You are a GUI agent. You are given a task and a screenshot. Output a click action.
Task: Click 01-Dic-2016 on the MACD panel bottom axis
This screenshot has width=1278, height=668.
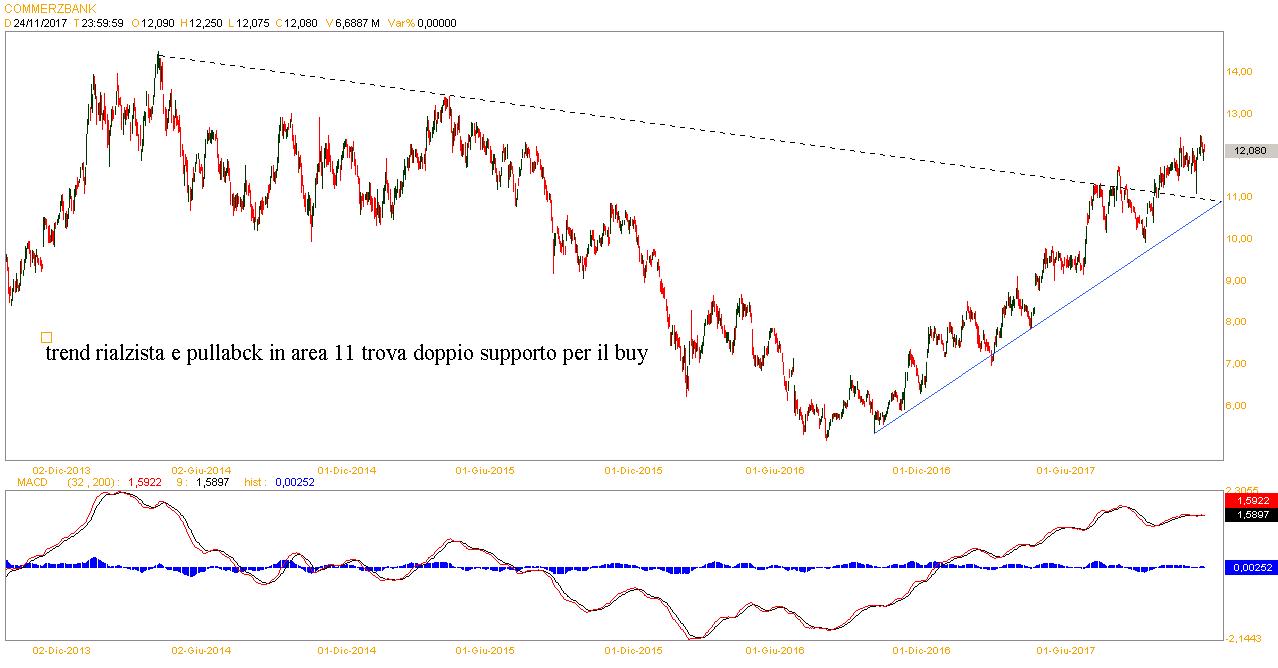[x=921, y=650]
